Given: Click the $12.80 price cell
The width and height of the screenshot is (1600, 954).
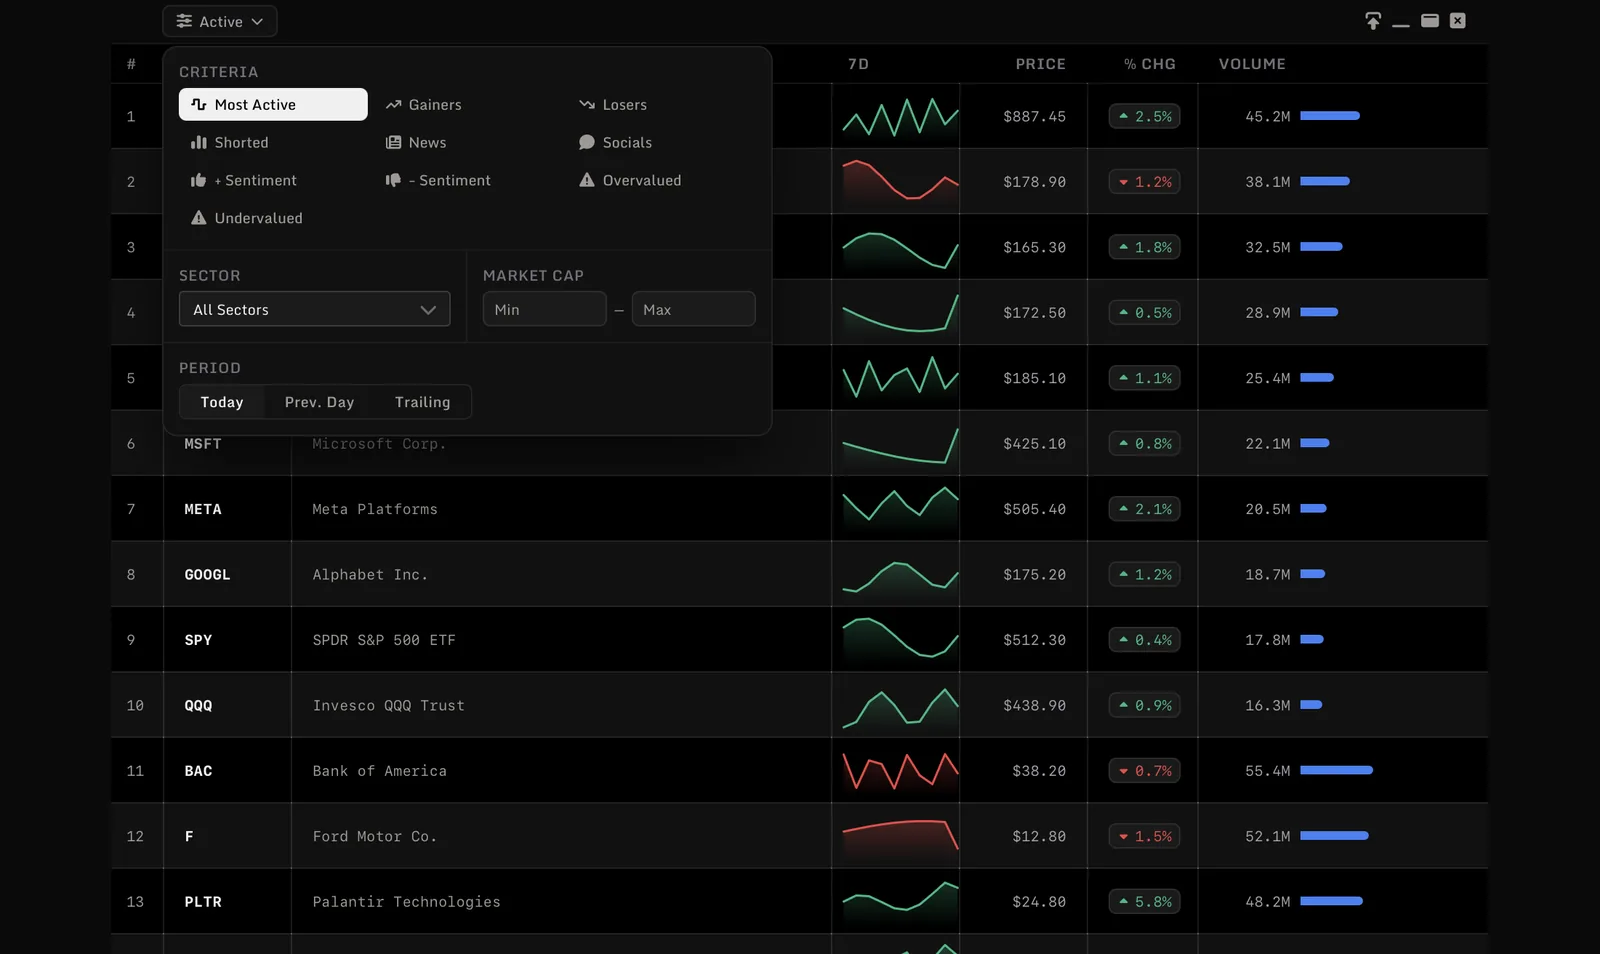Looking at the screenshot, I should pos(1039,837).
